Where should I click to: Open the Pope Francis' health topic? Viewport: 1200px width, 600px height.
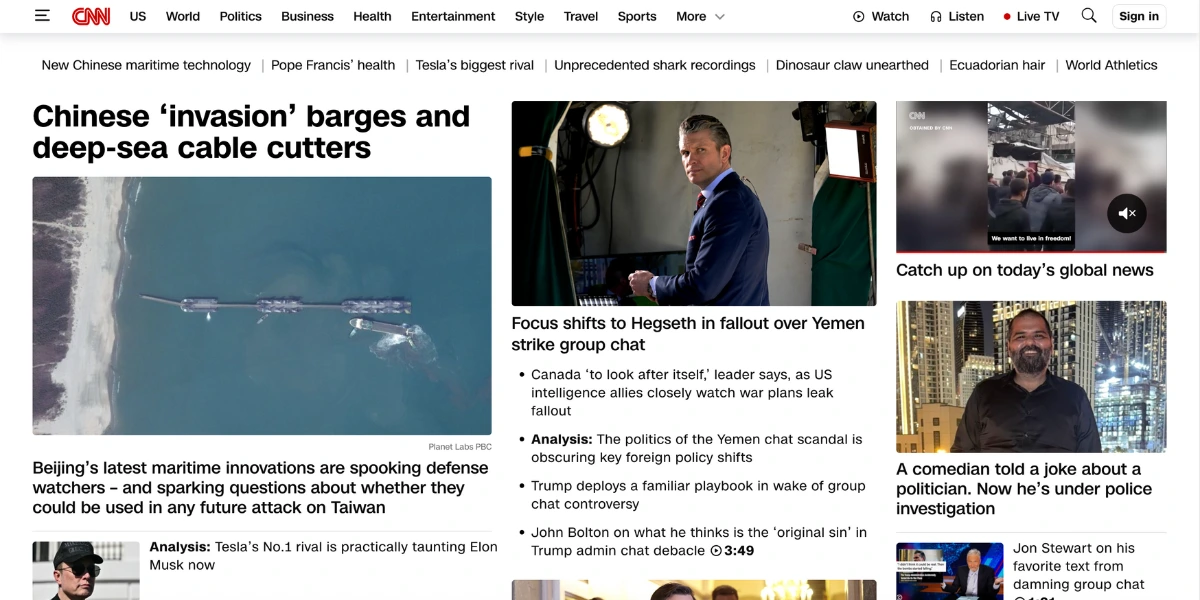[333, 65]
